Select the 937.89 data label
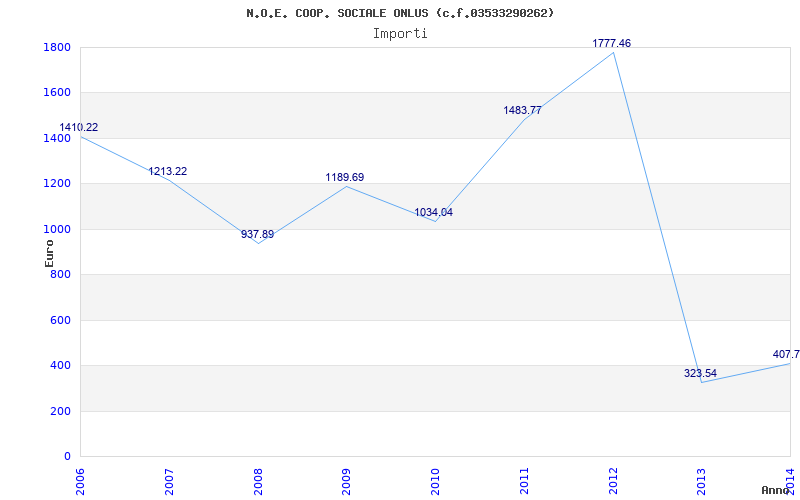Image resolution: width=800 pixels, height=500 pixels. coord(258,234)
